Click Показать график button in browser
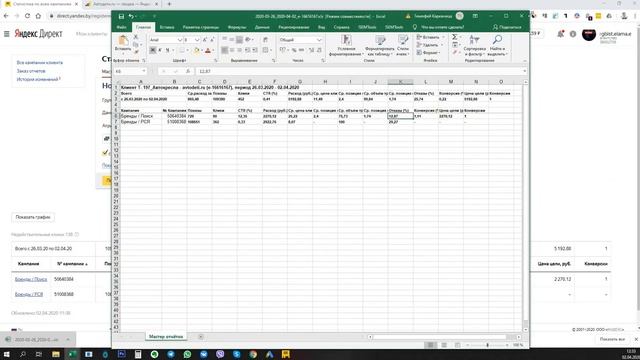The height and width of the screenshot is (360, 640). [x=33, y=217]
